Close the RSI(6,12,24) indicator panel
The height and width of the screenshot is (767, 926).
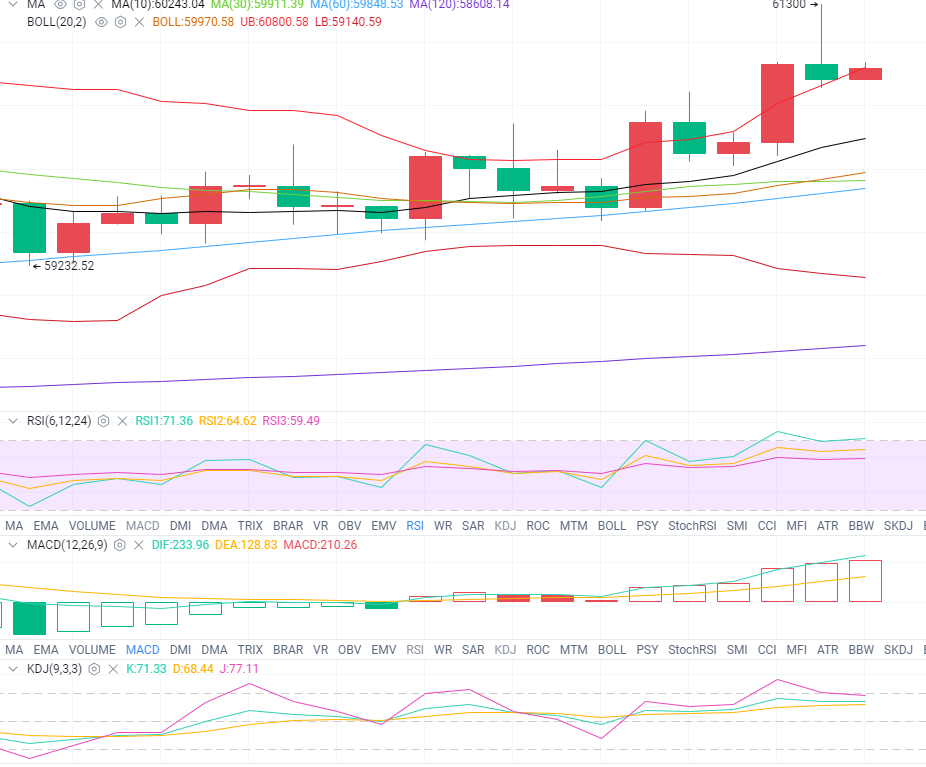122,421
